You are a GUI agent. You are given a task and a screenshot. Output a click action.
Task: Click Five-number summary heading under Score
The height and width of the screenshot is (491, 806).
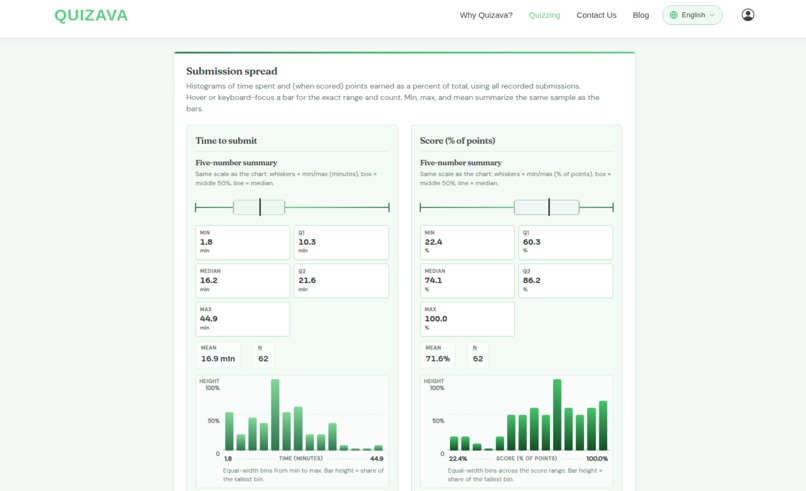(x=461, y=162)
